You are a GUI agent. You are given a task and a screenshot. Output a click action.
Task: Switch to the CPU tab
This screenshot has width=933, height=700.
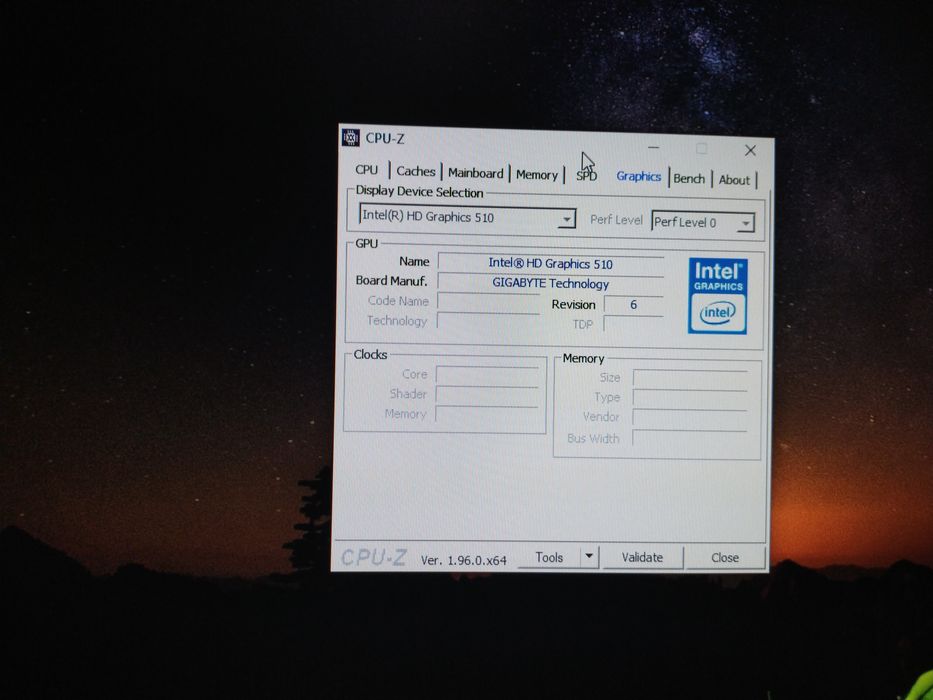point(367,170)
